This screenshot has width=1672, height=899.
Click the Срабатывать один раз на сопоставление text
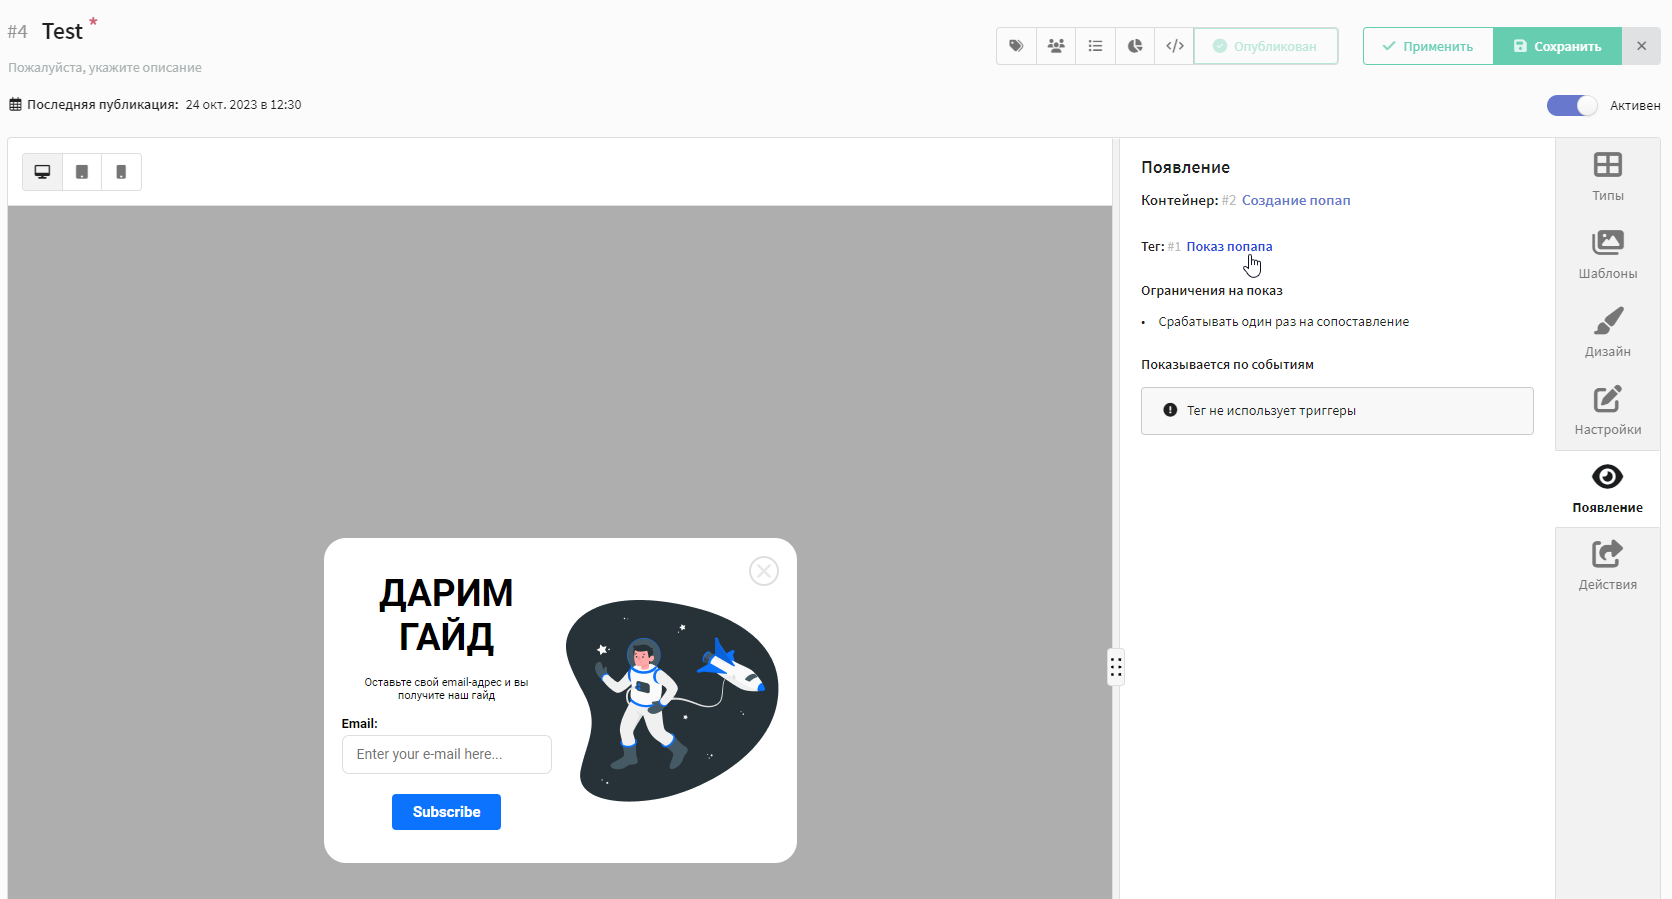pyautogui.click(x=1284, y=322)
